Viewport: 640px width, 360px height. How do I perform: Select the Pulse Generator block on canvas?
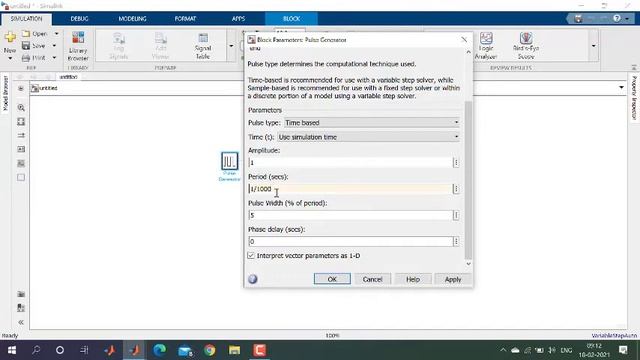[229, 161]
